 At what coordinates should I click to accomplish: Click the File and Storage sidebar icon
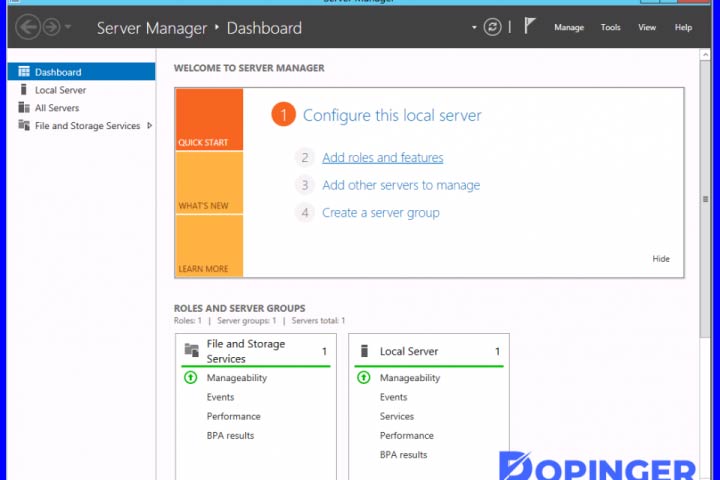[x=24, y=125]
